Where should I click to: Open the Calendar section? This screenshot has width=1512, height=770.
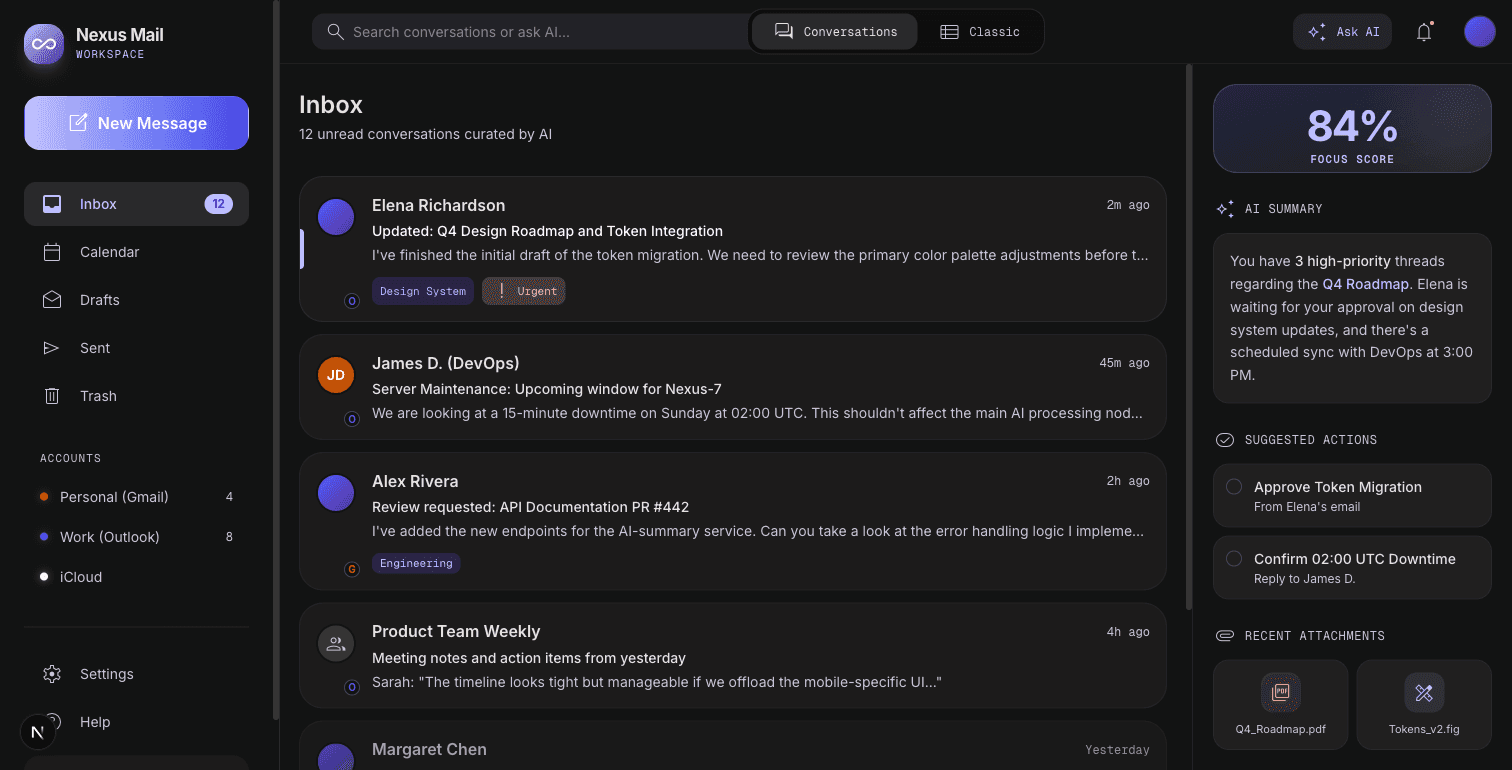136,252
